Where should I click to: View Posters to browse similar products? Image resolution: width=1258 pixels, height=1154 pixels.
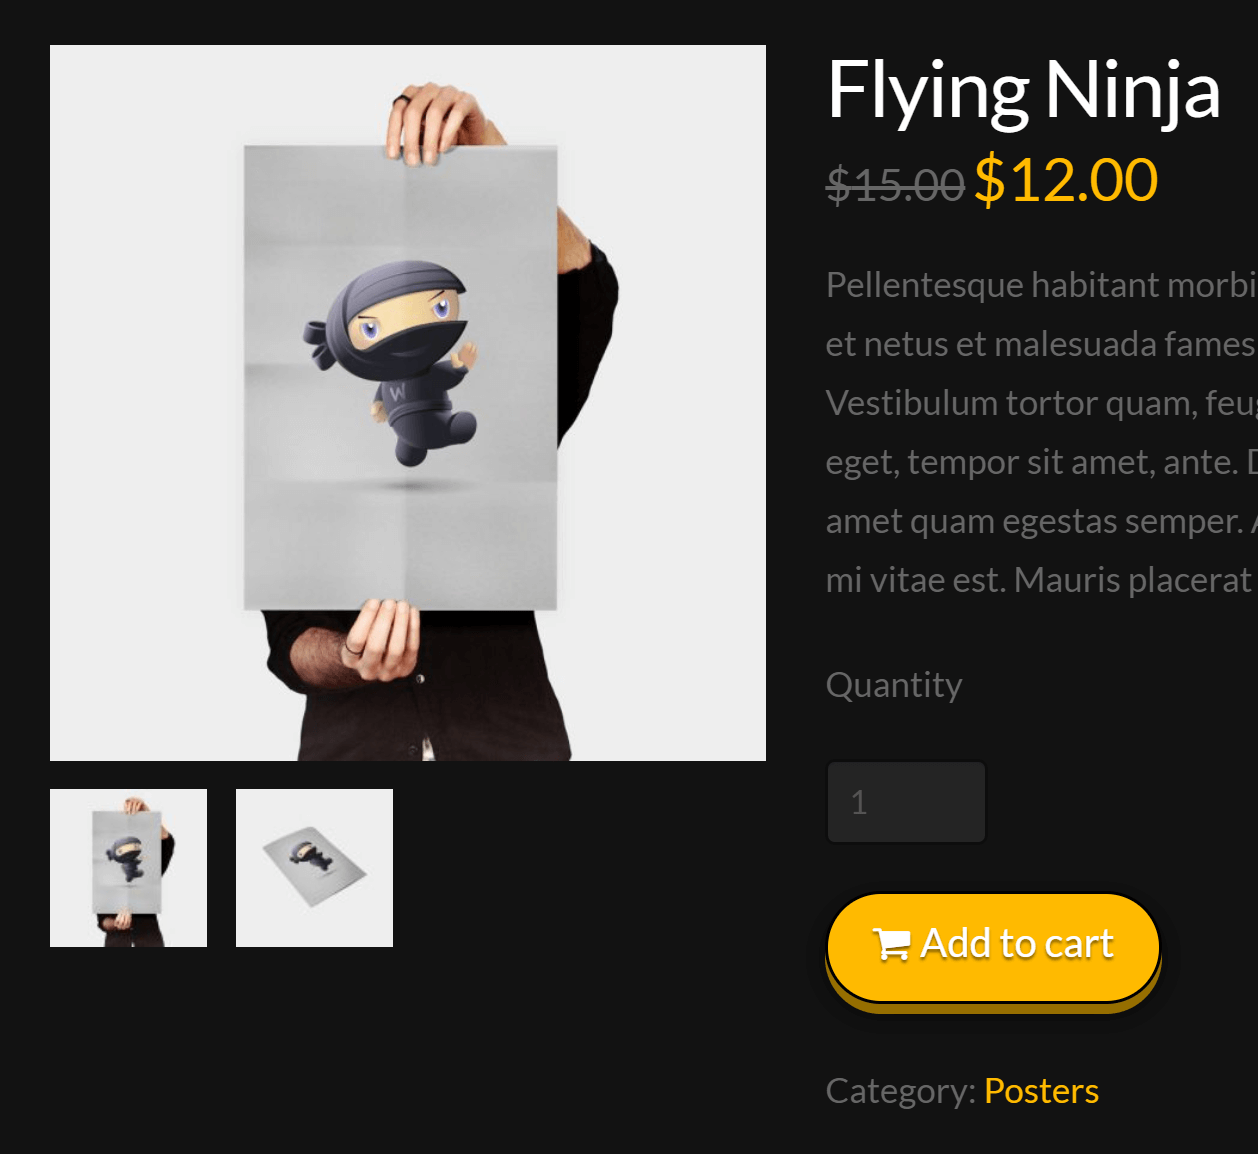(x=1040, y=1090)
